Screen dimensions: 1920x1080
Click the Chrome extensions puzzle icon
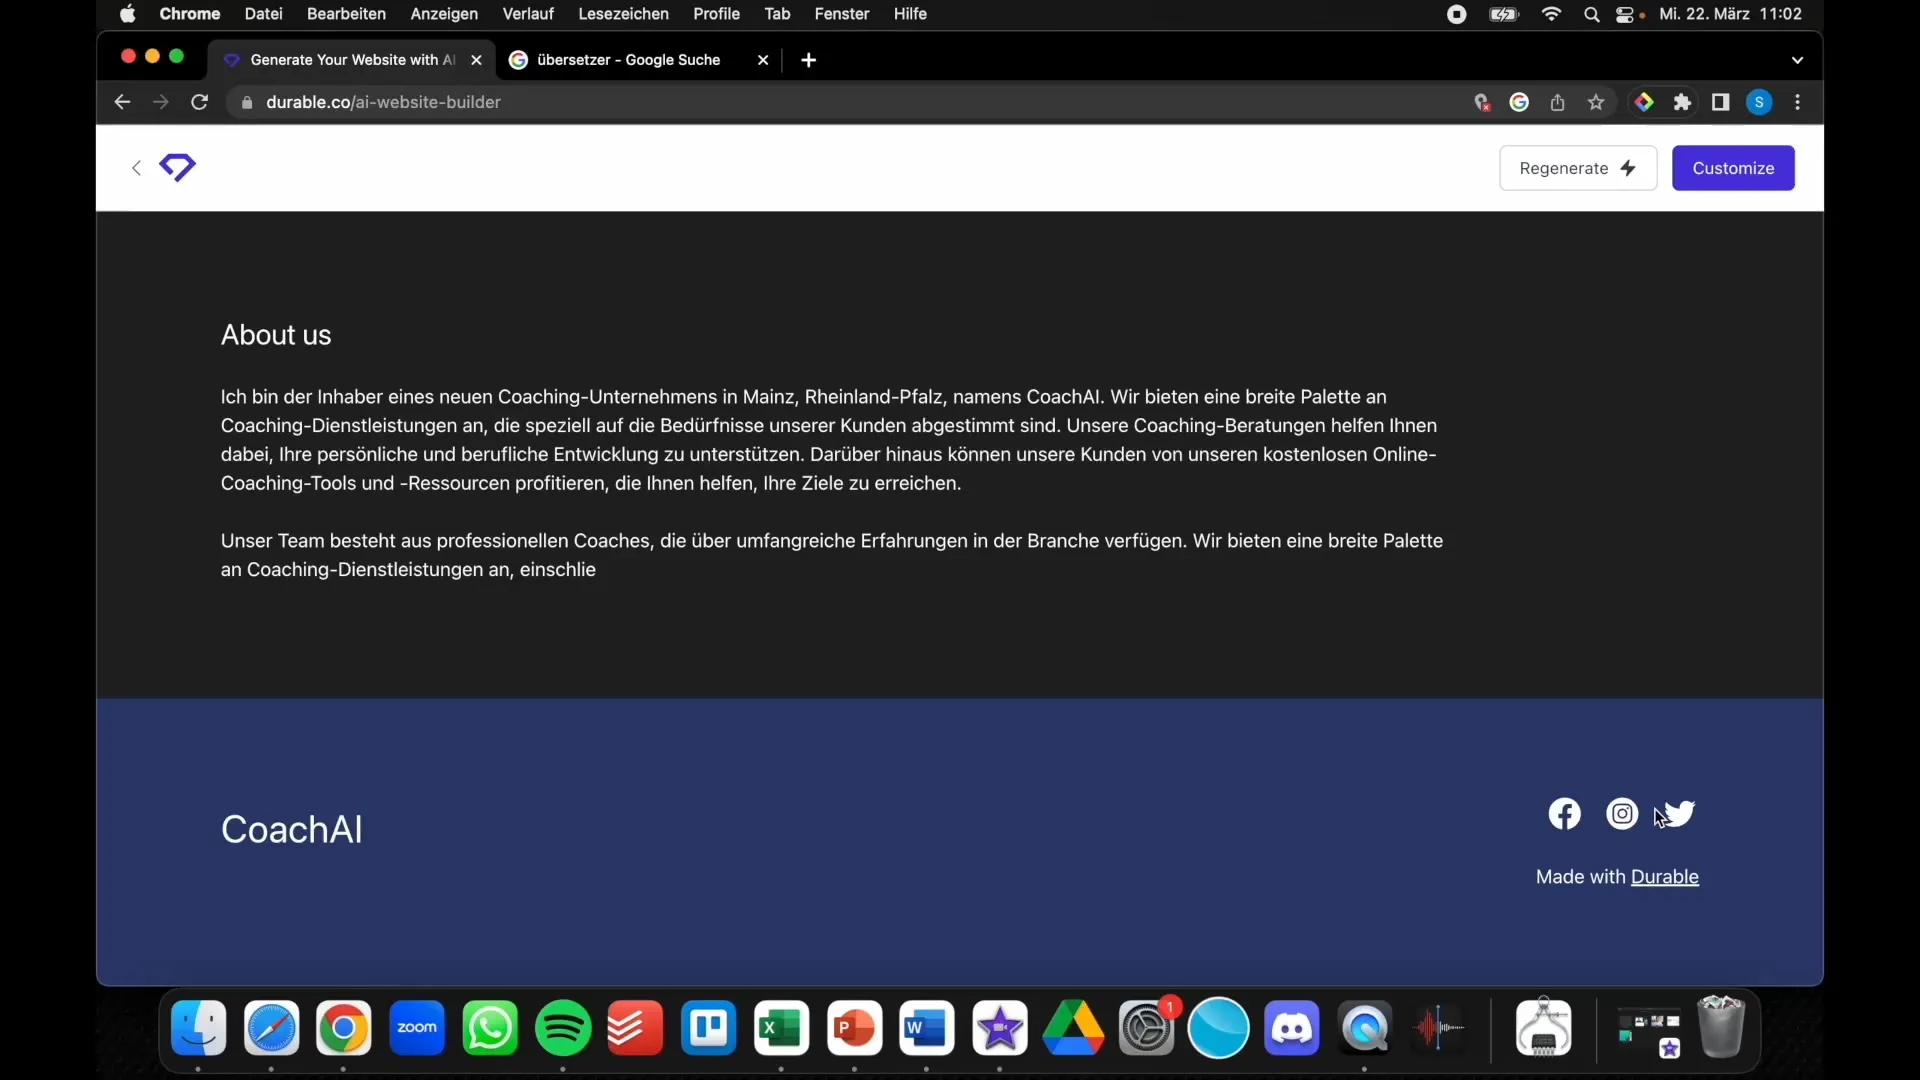(x=1683, y=102)
